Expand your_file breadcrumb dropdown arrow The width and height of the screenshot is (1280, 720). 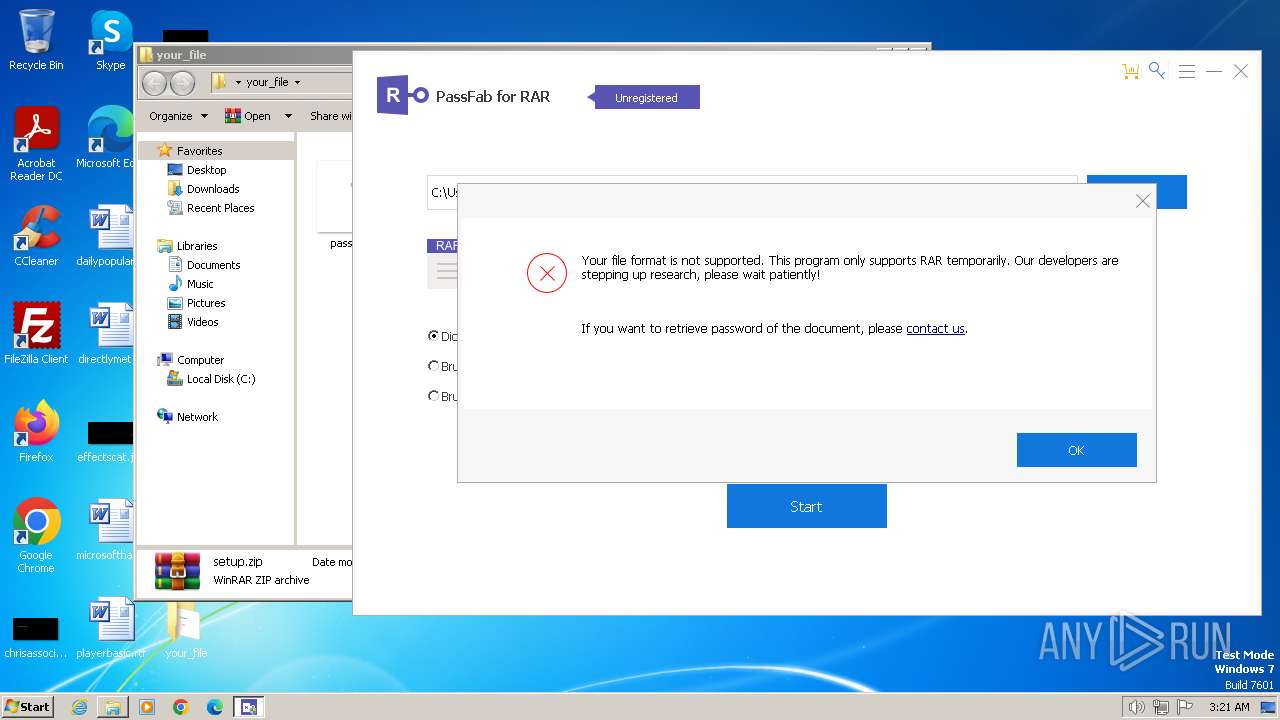(x=297, y=82)
